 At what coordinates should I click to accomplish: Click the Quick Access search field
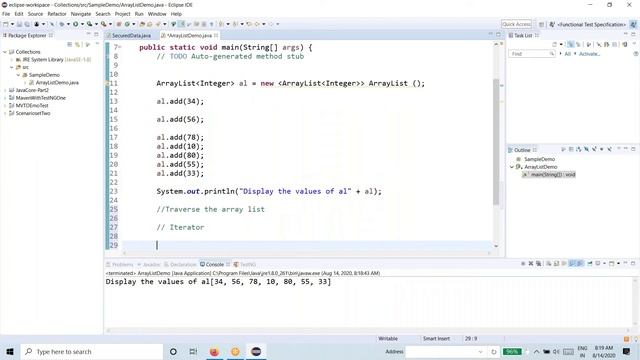coord(516,24)
